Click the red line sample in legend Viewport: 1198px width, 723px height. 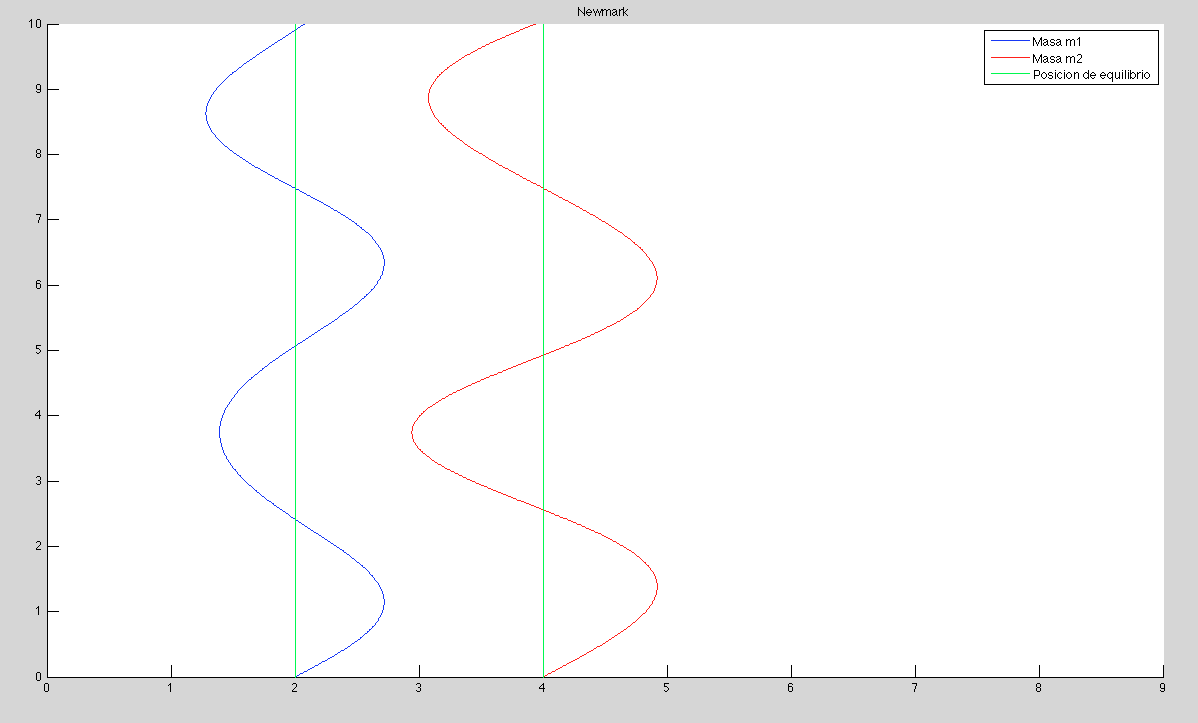1008,60
